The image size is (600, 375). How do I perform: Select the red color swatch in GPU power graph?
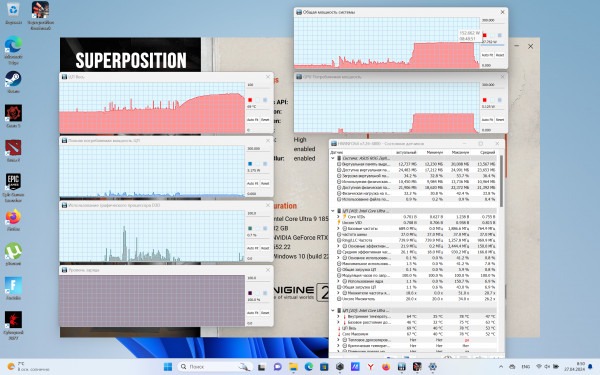pos(484,100)
